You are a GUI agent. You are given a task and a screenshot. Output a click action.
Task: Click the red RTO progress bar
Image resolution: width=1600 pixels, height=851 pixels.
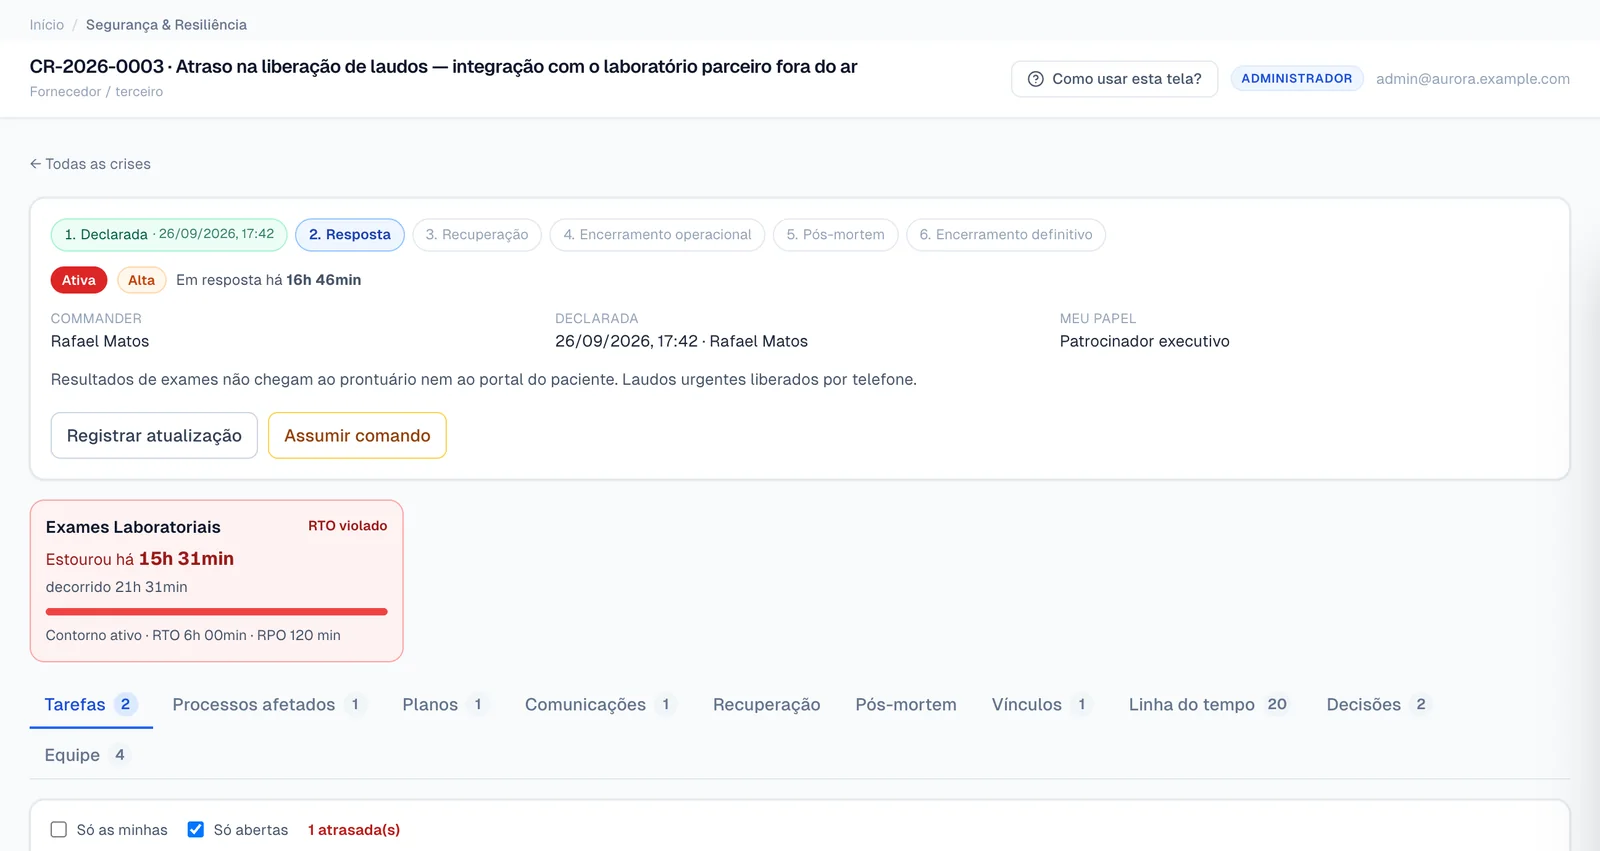pyautogui.click(x=216, y=612)
